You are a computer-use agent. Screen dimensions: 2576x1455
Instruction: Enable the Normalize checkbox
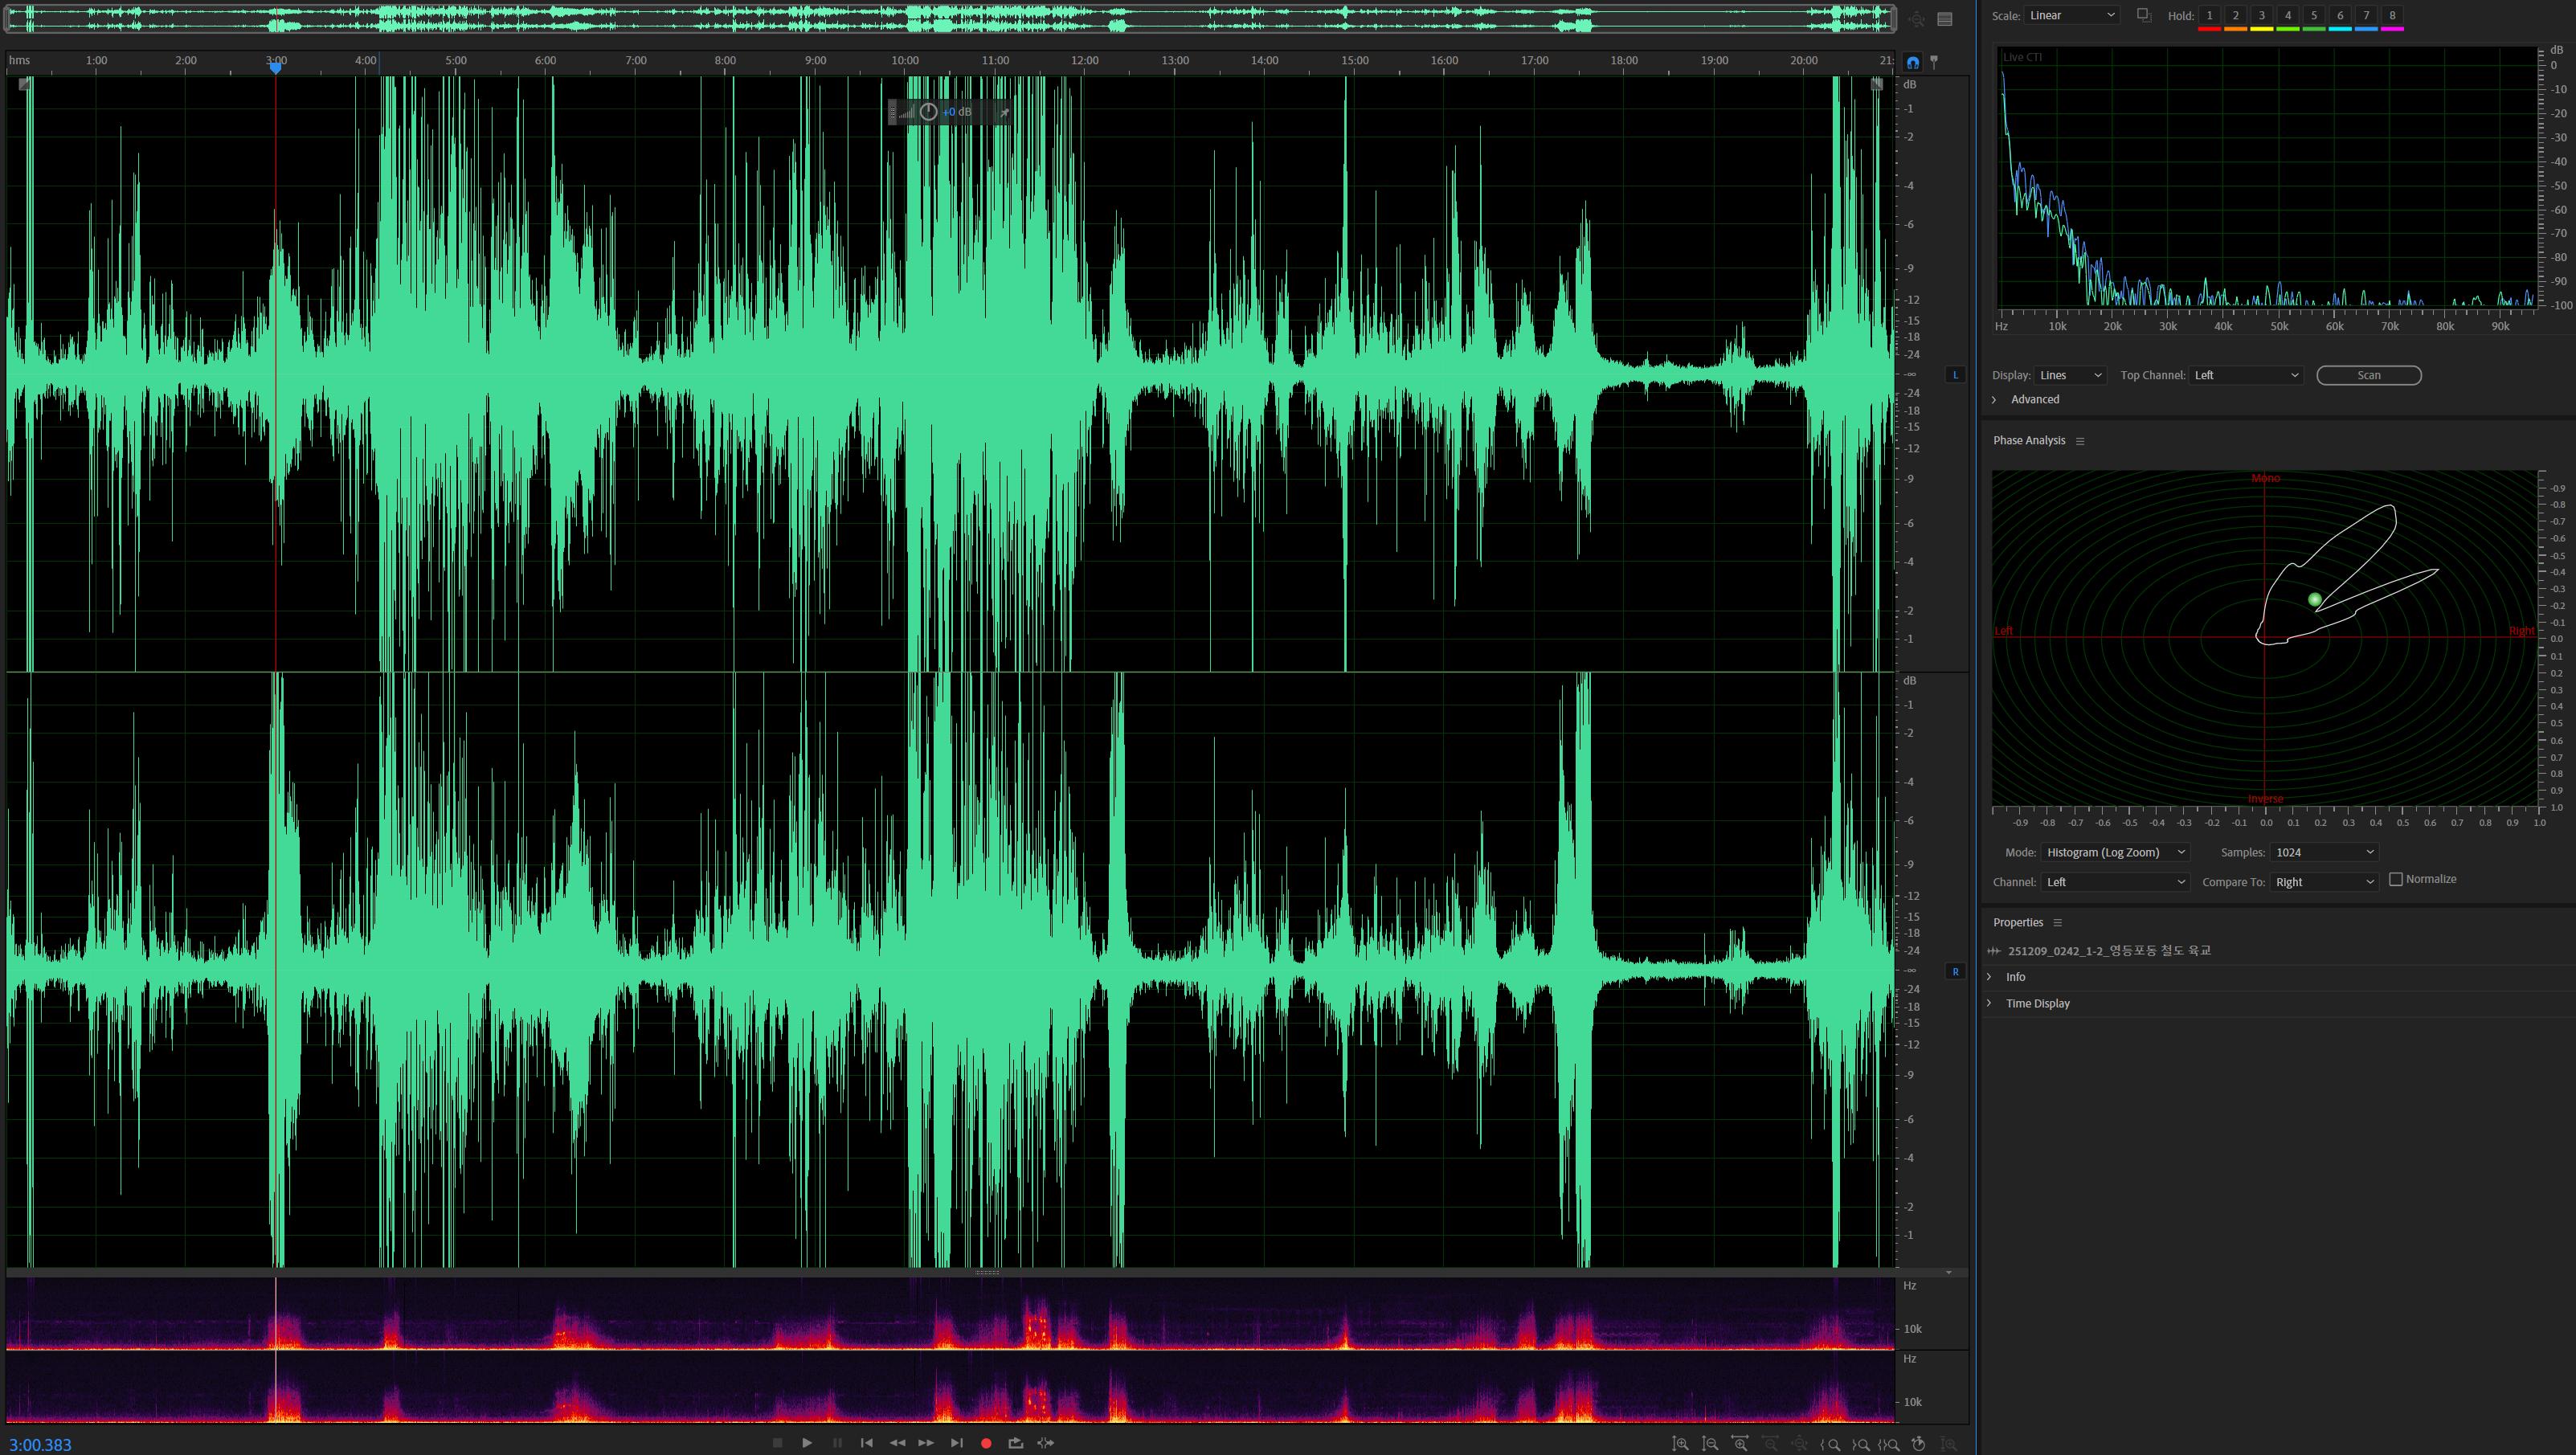[2396, 879]
